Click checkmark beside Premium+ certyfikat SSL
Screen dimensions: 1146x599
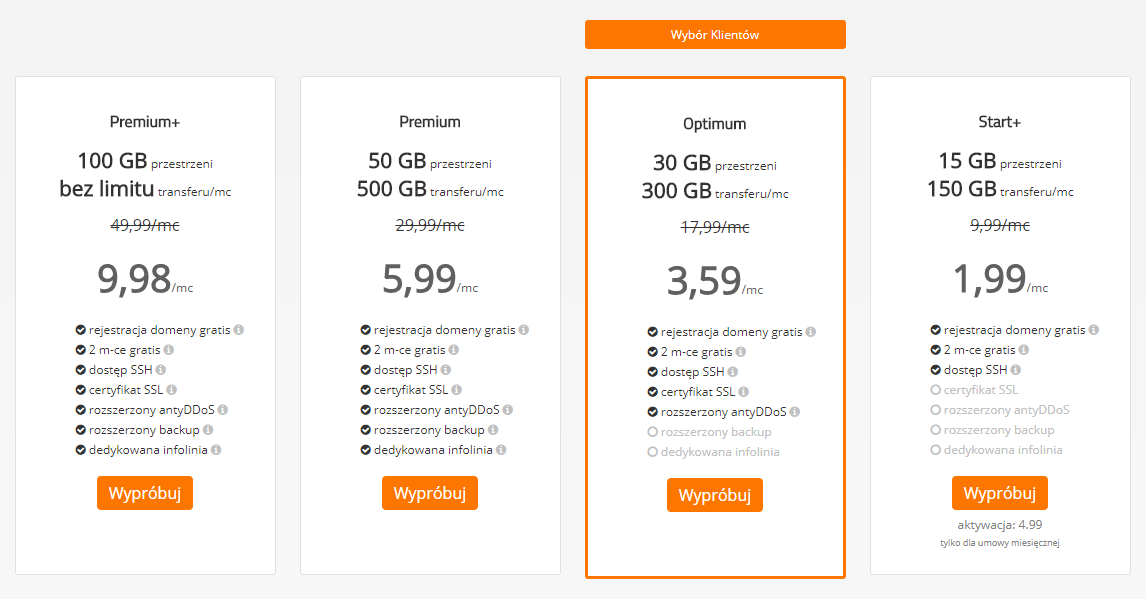pyautogui.click(x=80, y=390)
